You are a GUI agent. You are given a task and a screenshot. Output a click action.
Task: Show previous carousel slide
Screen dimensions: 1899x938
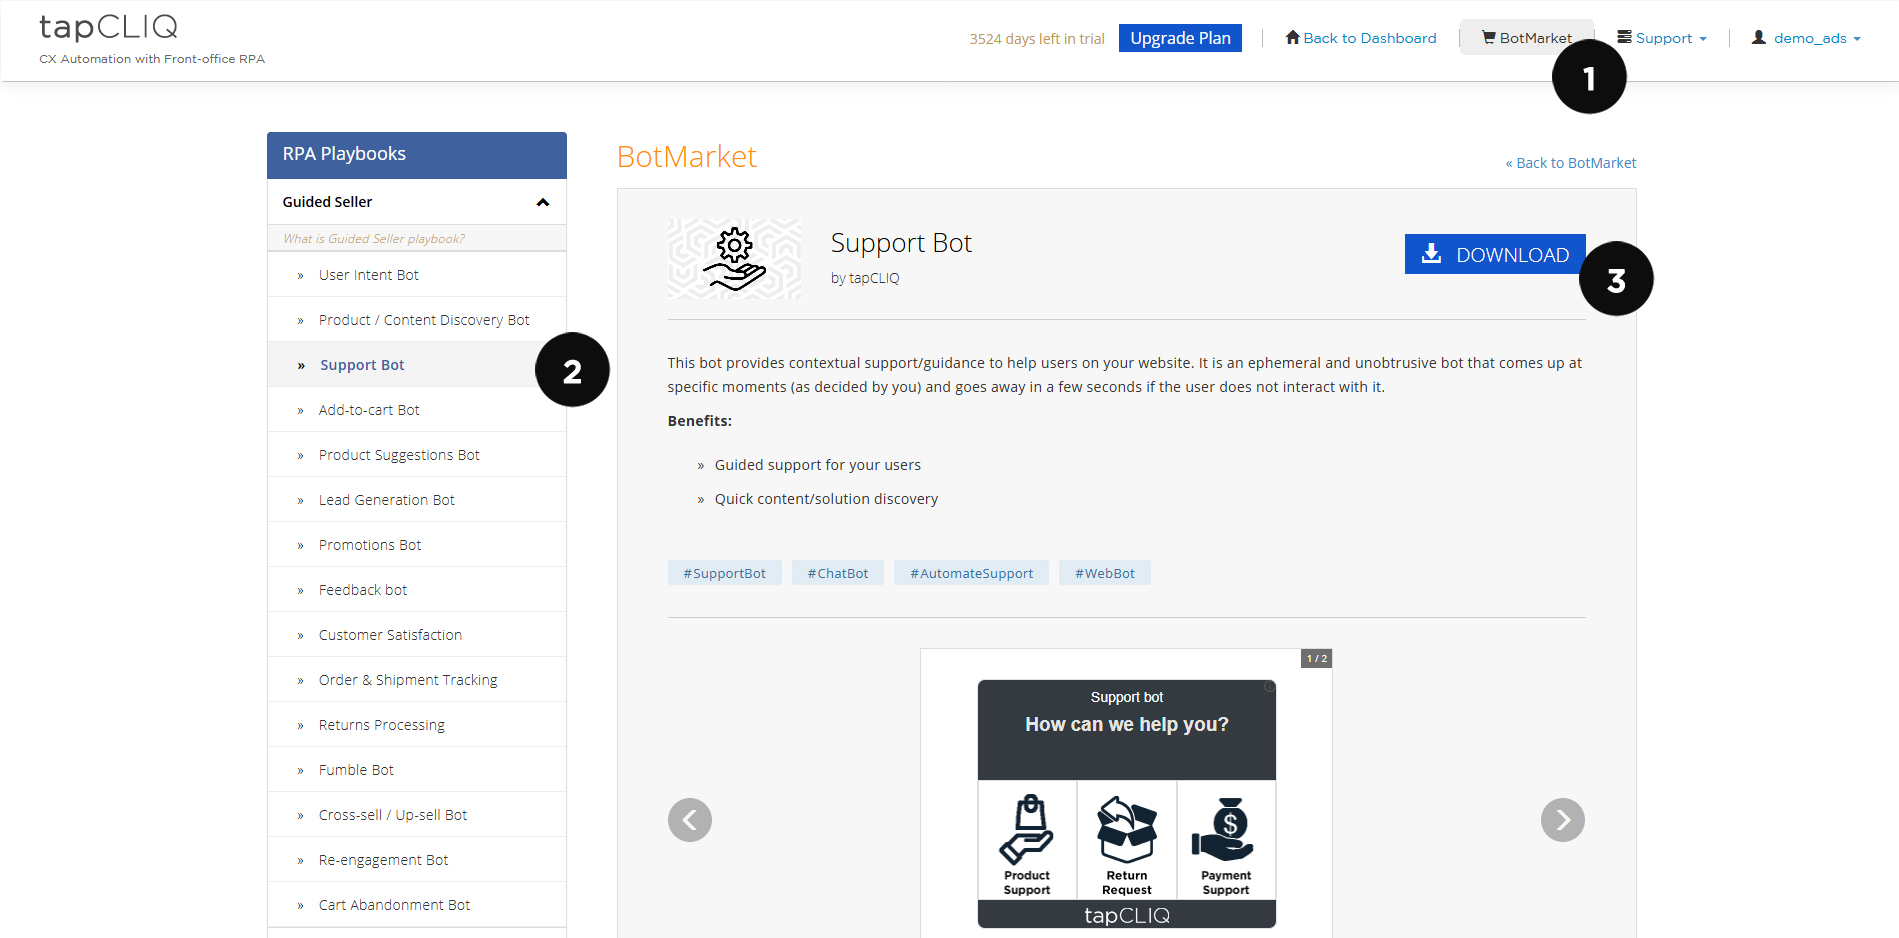[x=690, y=820]
